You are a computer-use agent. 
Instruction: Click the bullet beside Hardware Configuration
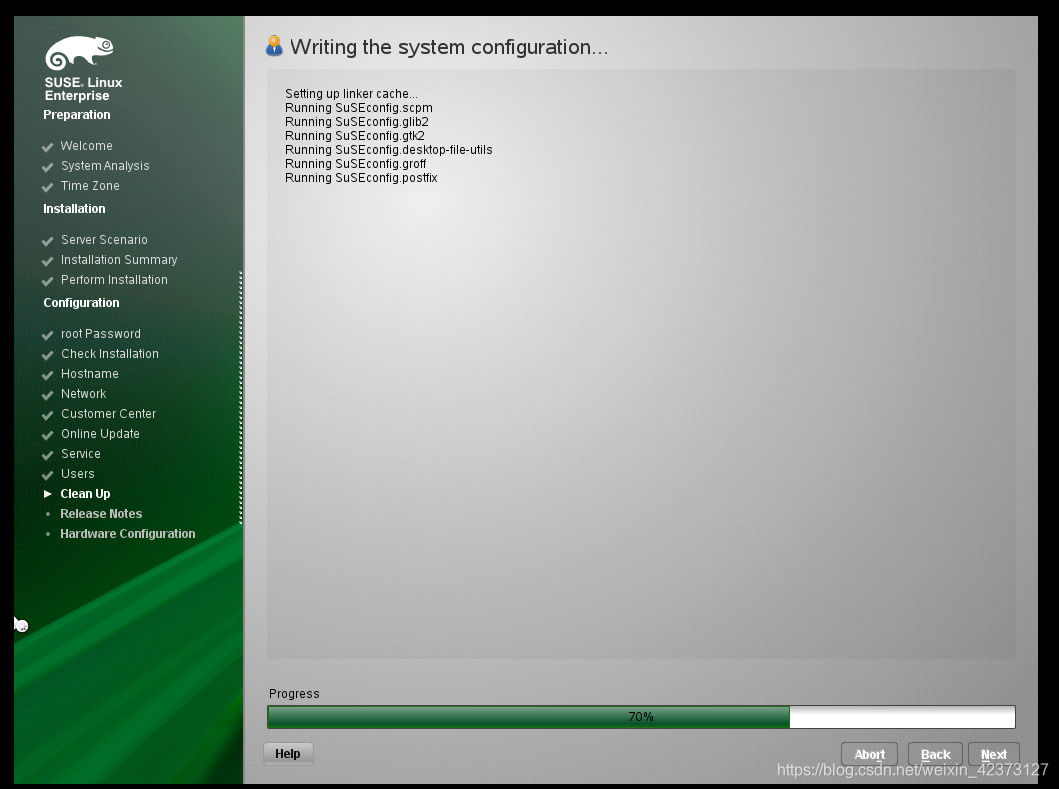[x=48, y=534]
